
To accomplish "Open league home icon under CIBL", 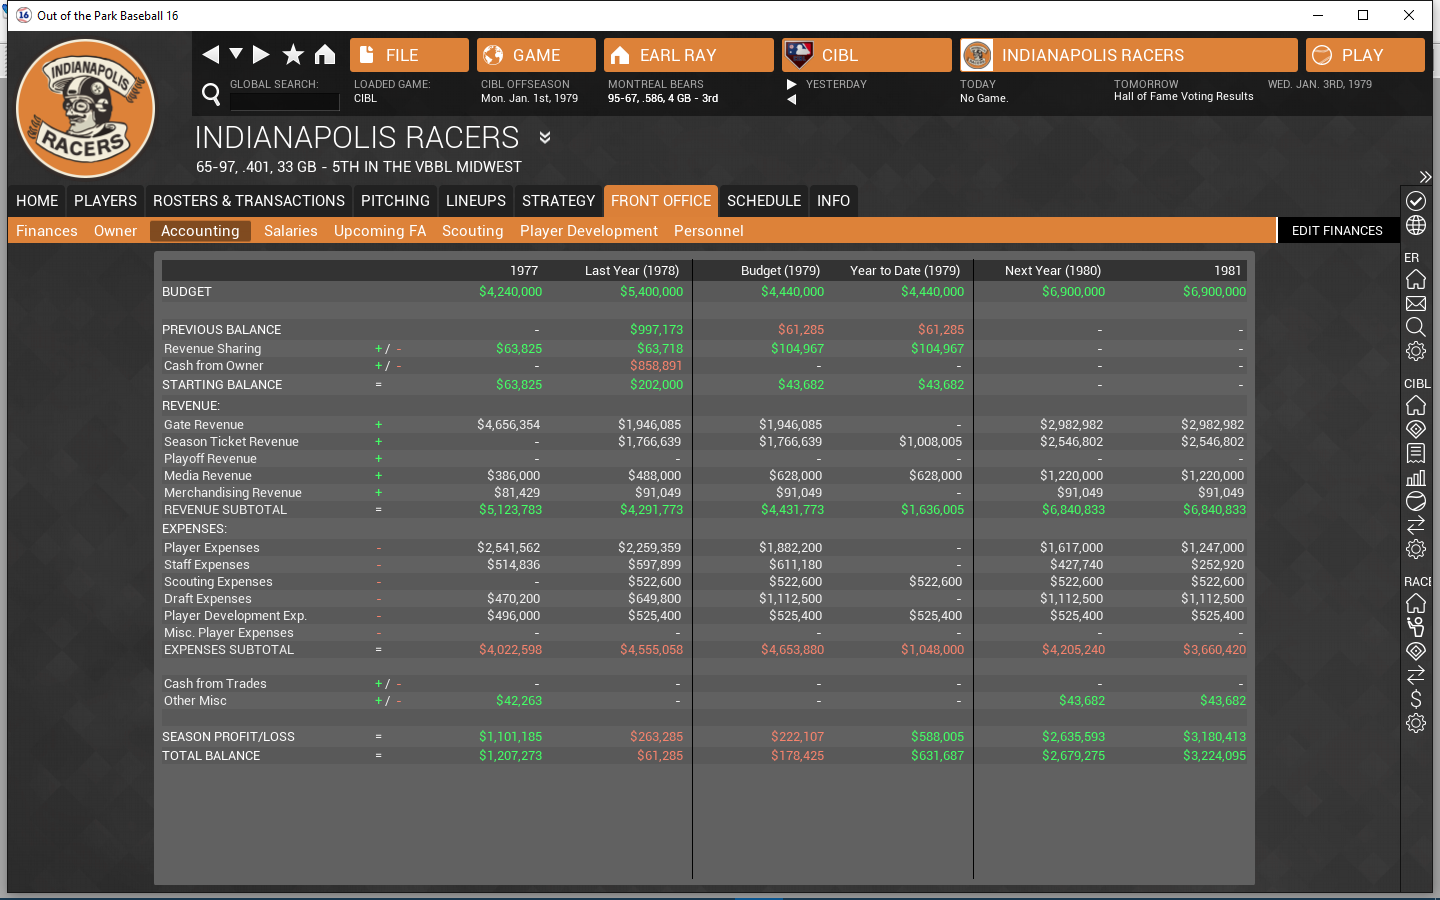I will [1416, 405].
